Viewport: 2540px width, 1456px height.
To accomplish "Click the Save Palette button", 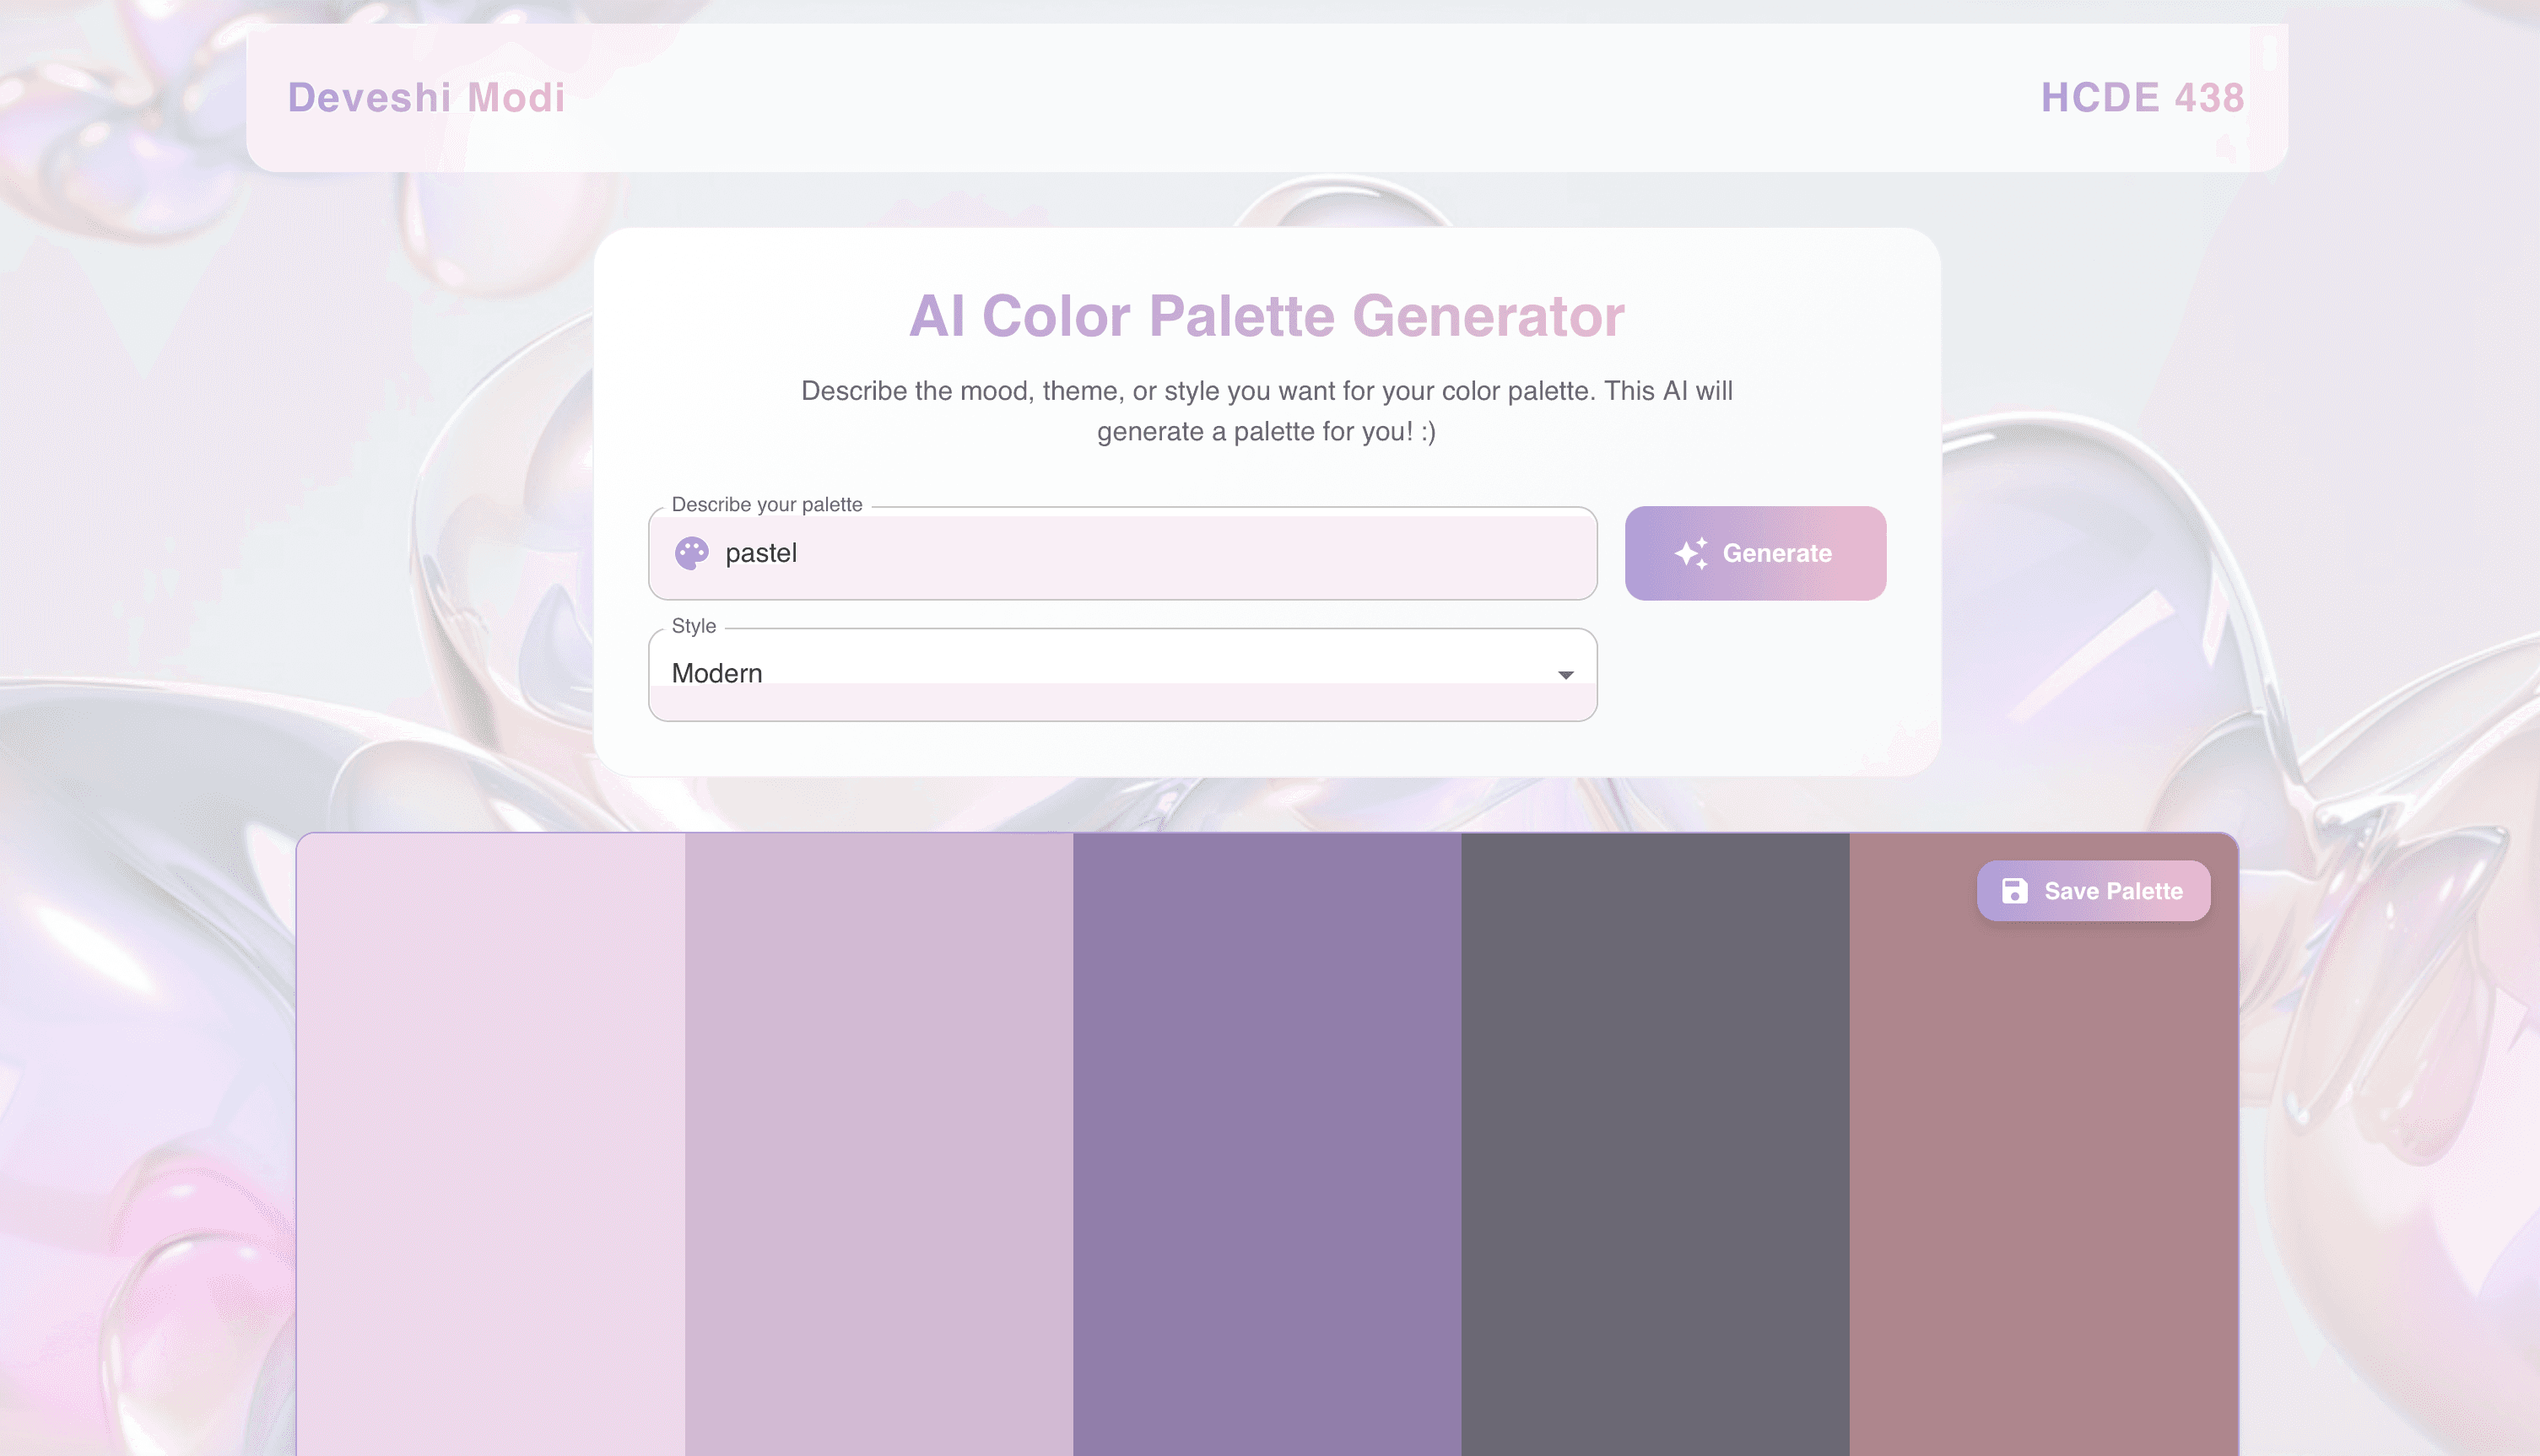I will pyautogui.click(x=2093, y=891).
